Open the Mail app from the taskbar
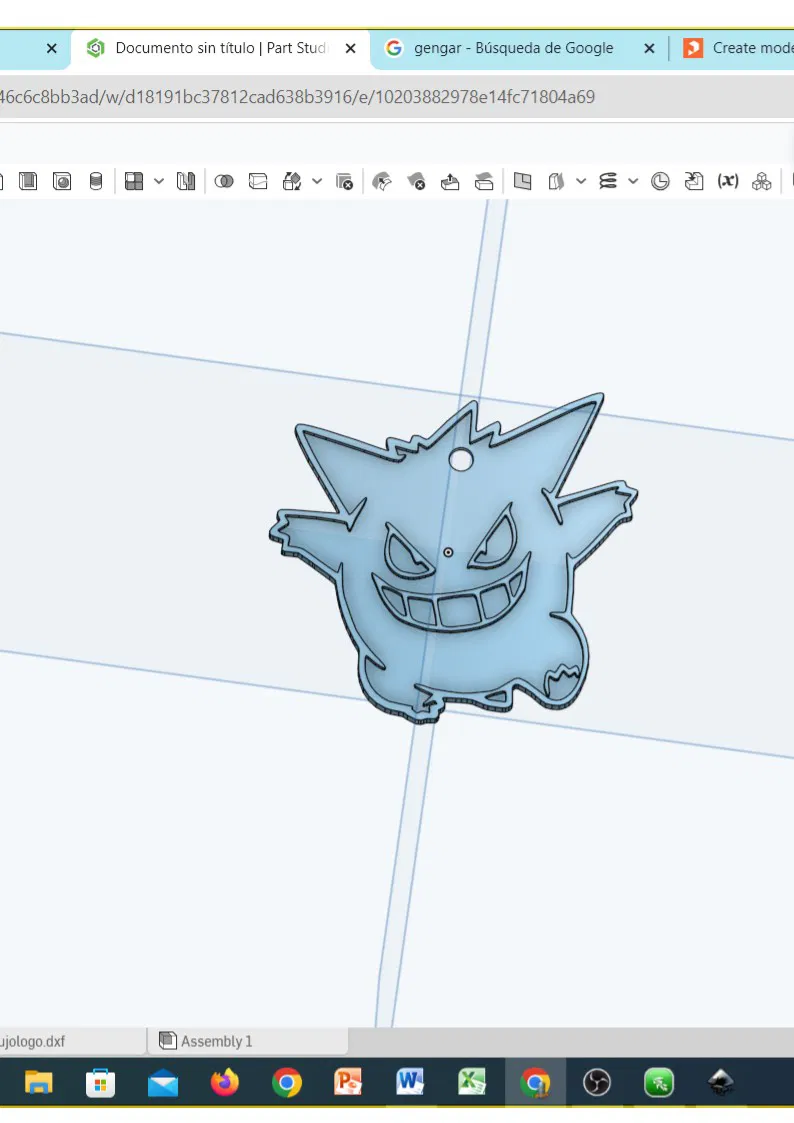 click(163, 1082)
